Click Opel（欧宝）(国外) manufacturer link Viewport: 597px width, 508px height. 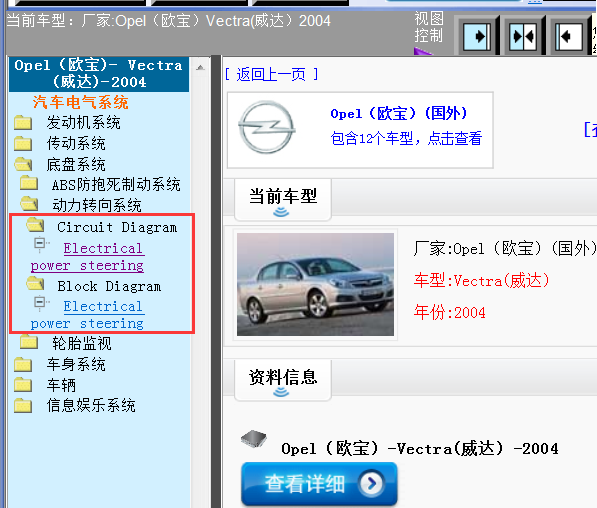pos(399,113)
